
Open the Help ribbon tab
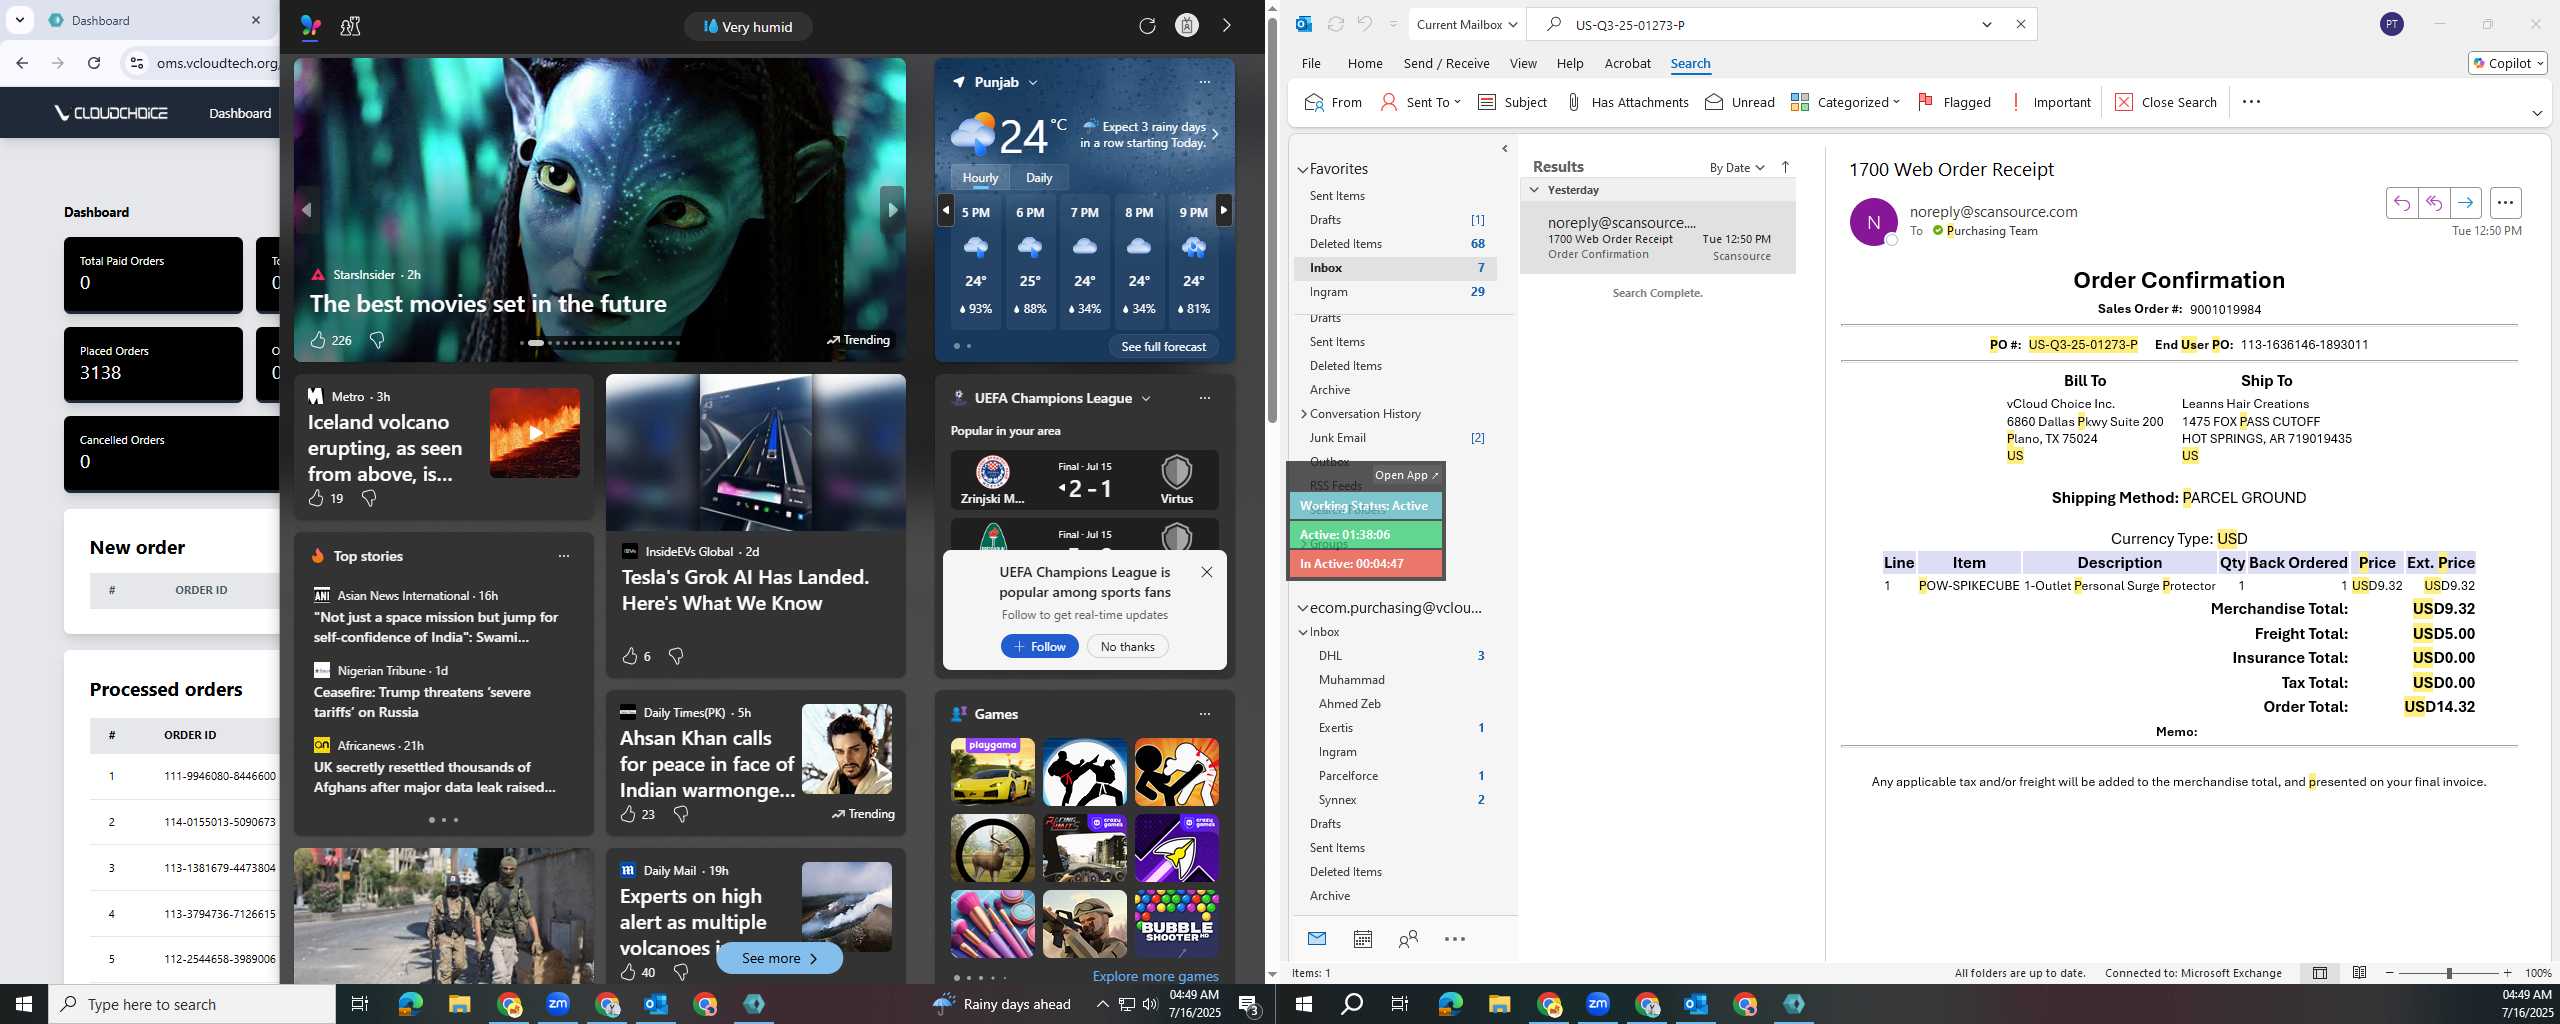pyautogui.click(x=1570, y=63)
